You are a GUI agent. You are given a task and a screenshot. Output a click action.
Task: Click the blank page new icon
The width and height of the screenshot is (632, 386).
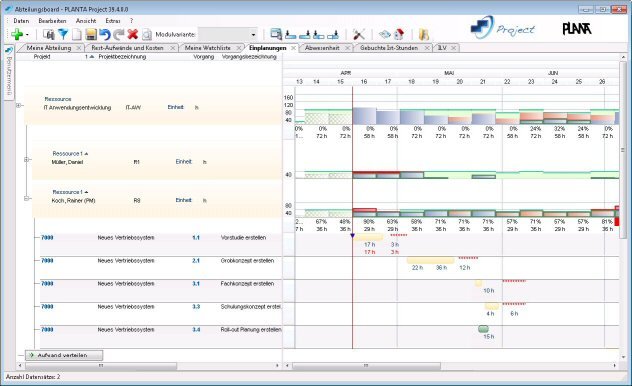77,35
